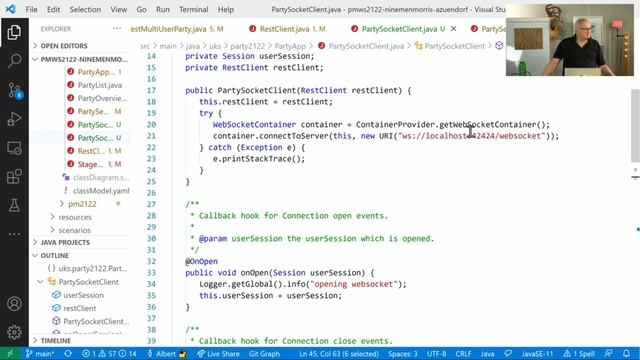640x360 pixels.
Task: Change end of line sequence CRLF
Action: [x=463, y=354]
